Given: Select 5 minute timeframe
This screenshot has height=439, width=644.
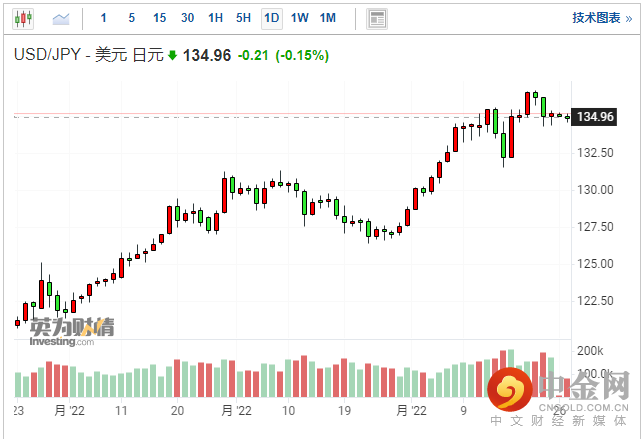Looking at the screenshot, I should (x=132, y=18).
